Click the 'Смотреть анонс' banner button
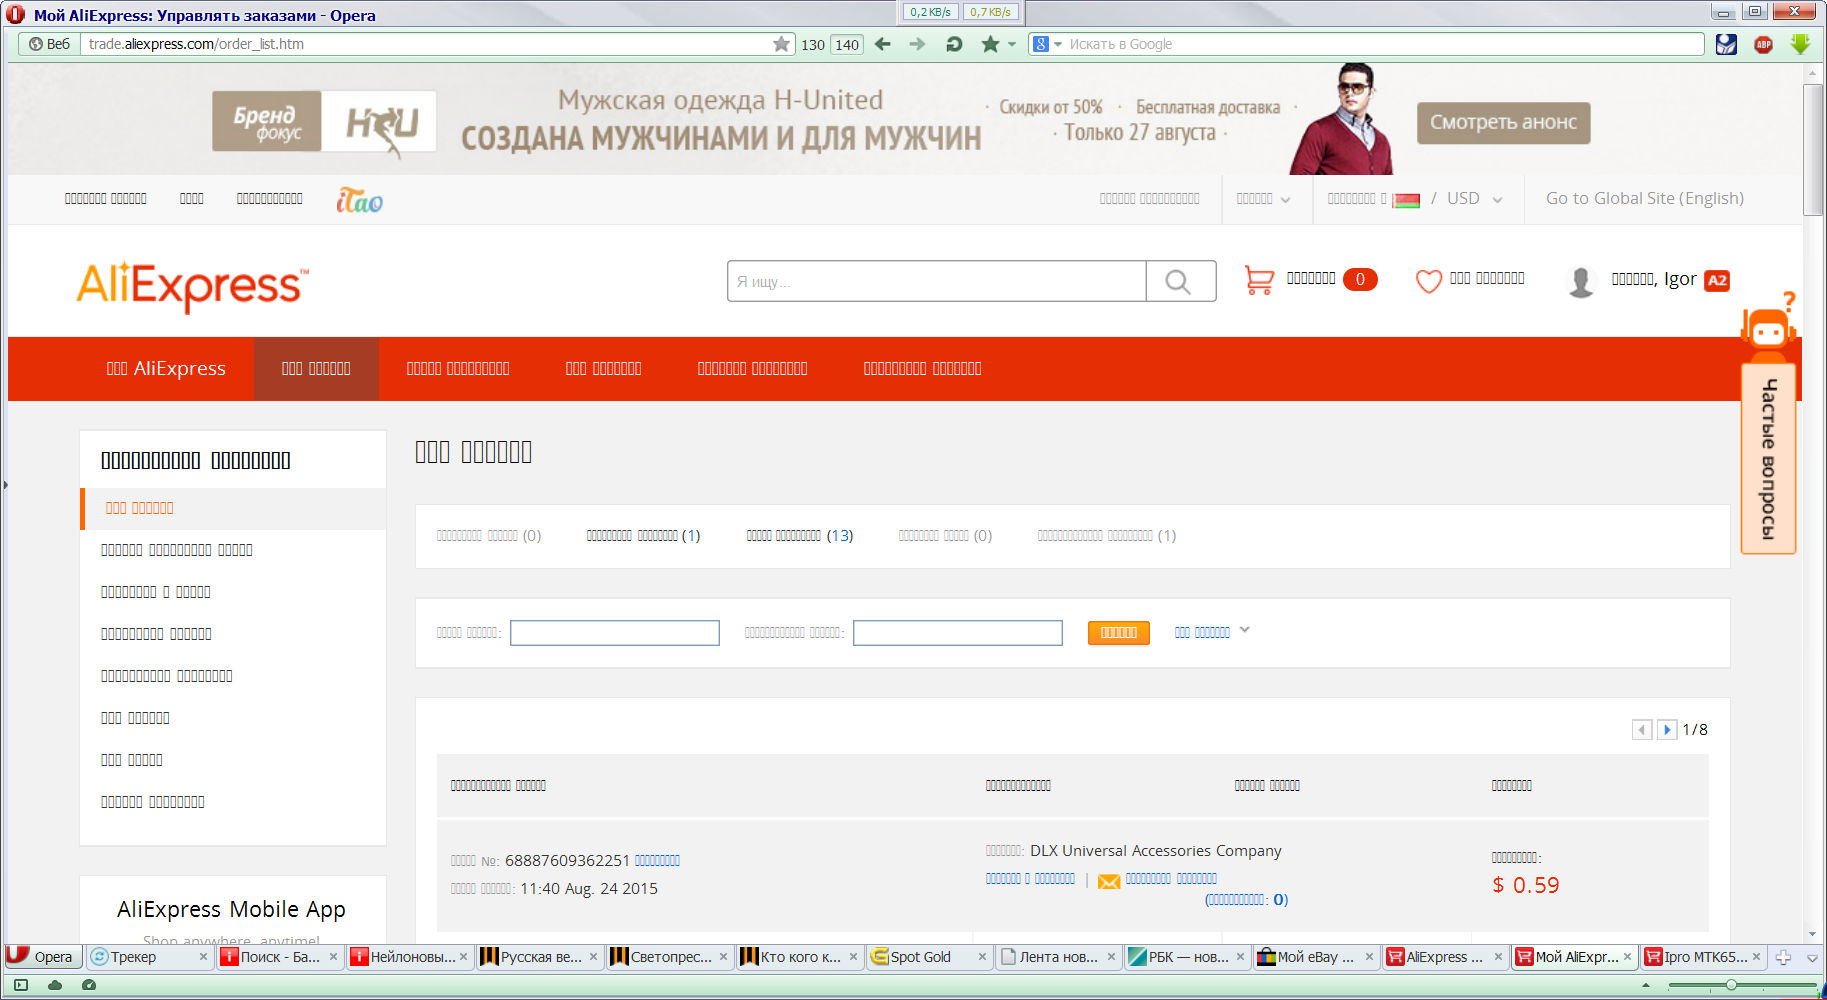This screenshot has height=1000, width=1827. pyautogui.click(x=1503, y=122)
